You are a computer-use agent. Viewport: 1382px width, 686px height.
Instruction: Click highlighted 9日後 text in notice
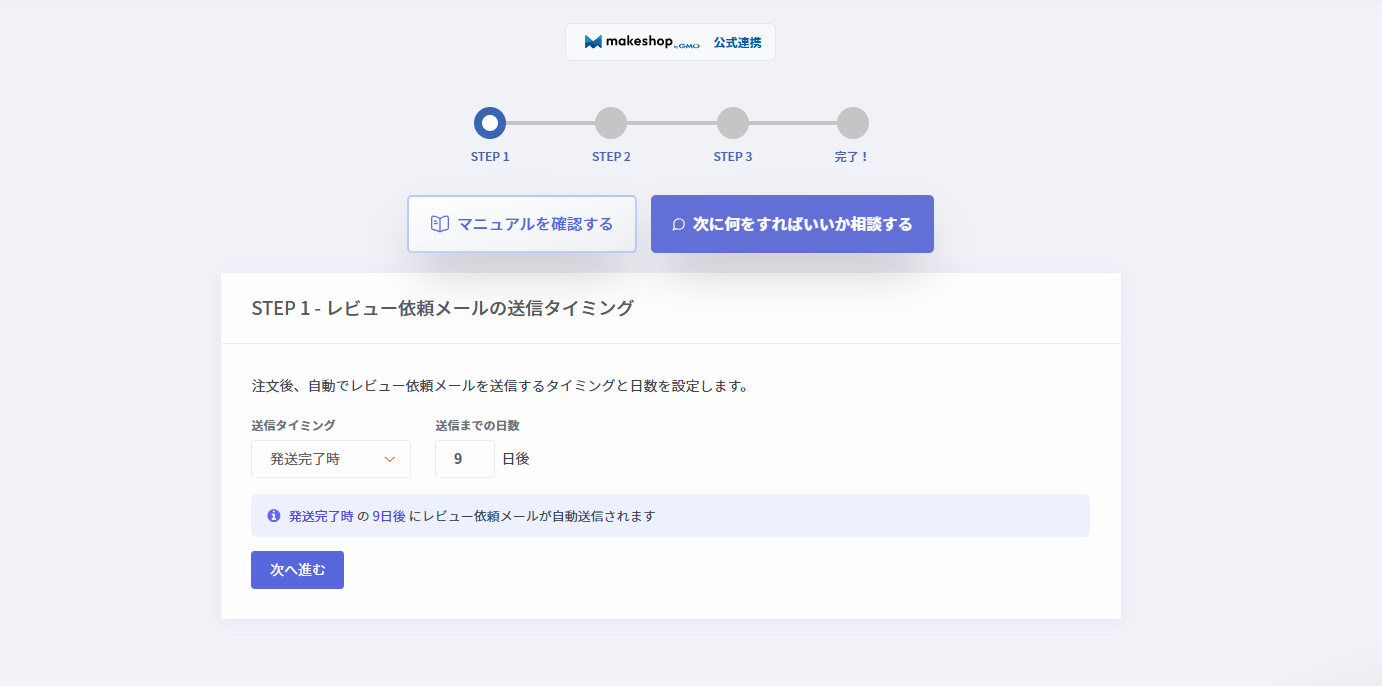389,516
